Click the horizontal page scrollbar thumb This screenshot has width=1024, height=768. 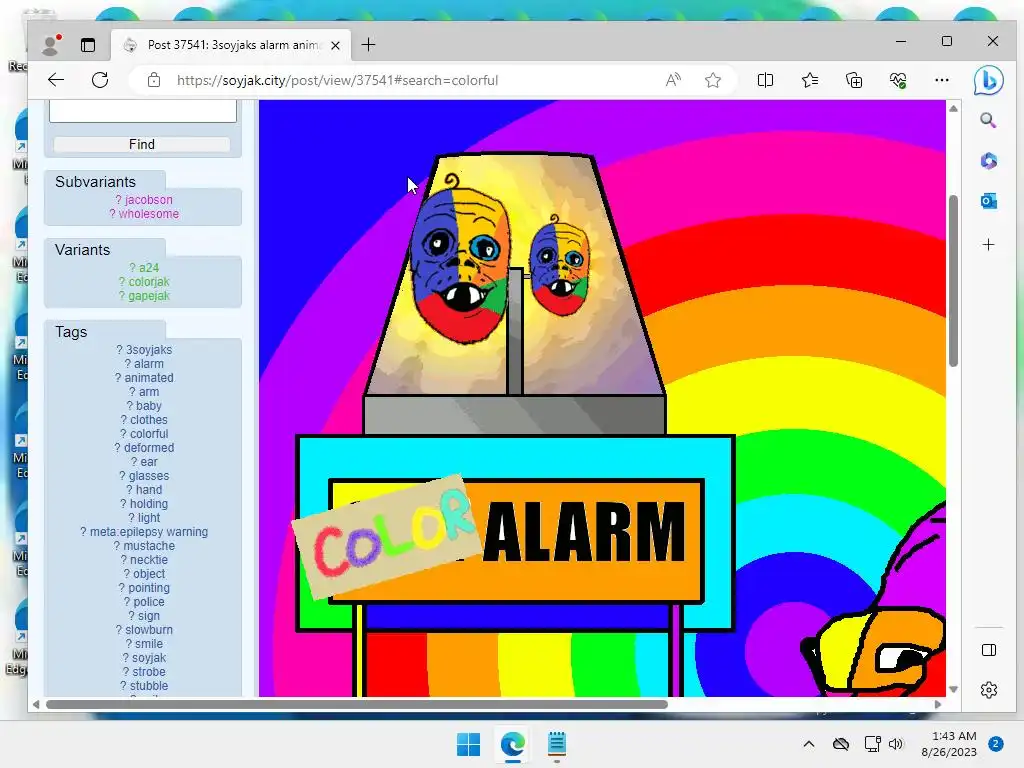(x=357, y=704)
